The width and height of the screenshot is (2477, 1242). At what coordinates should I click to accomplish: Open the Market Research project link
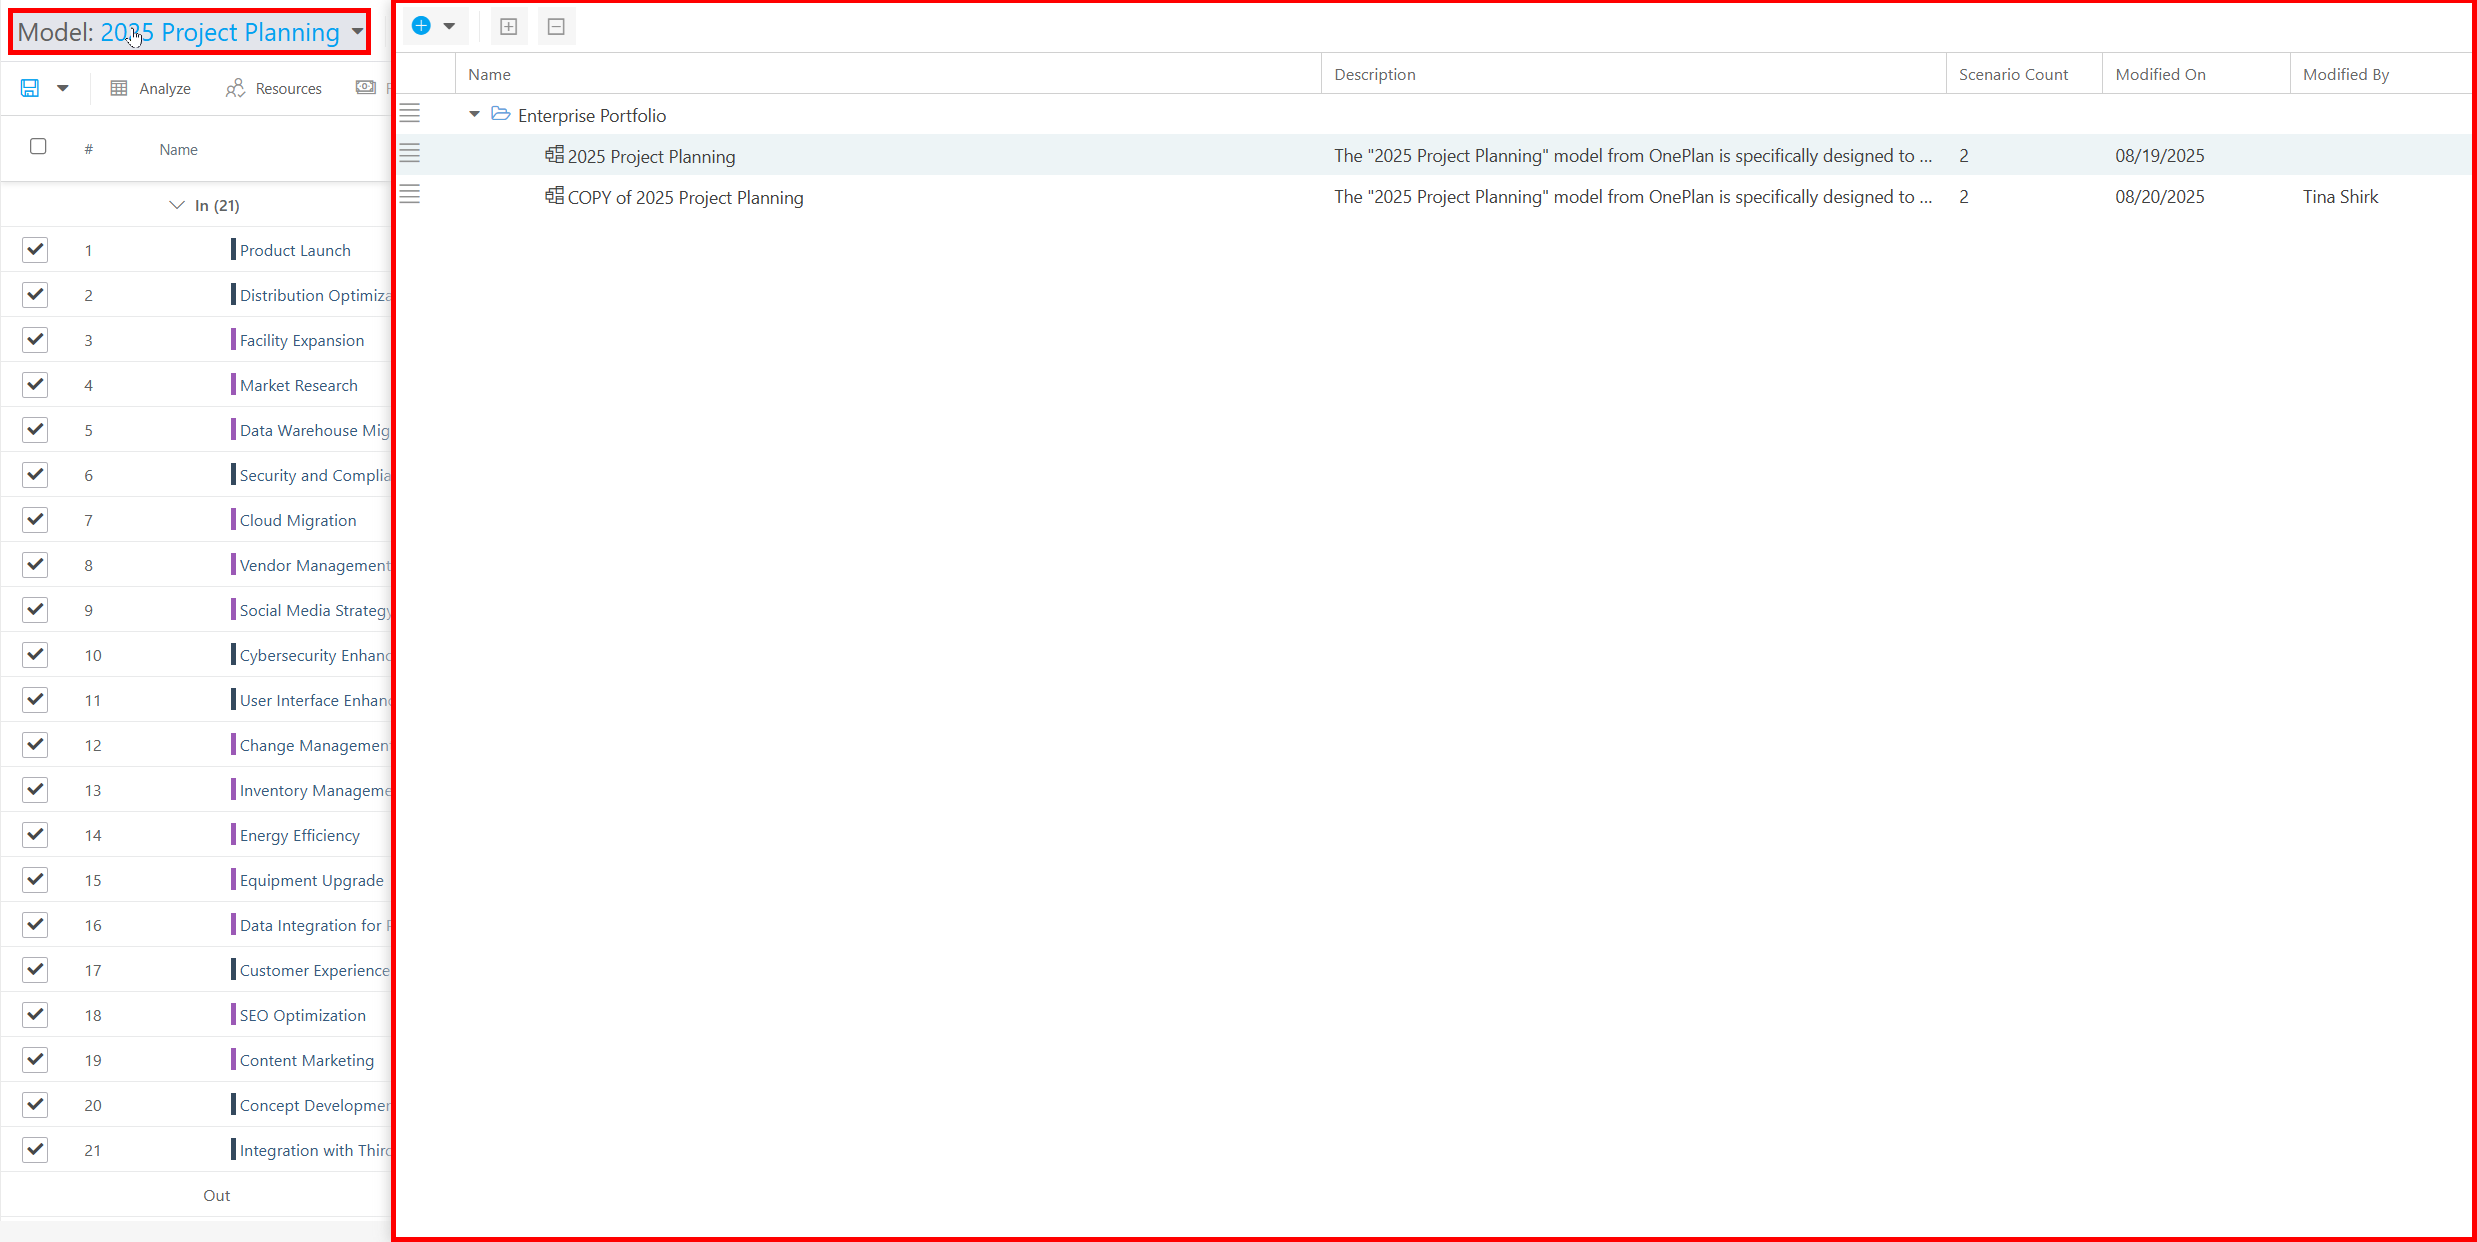[298, 385]
